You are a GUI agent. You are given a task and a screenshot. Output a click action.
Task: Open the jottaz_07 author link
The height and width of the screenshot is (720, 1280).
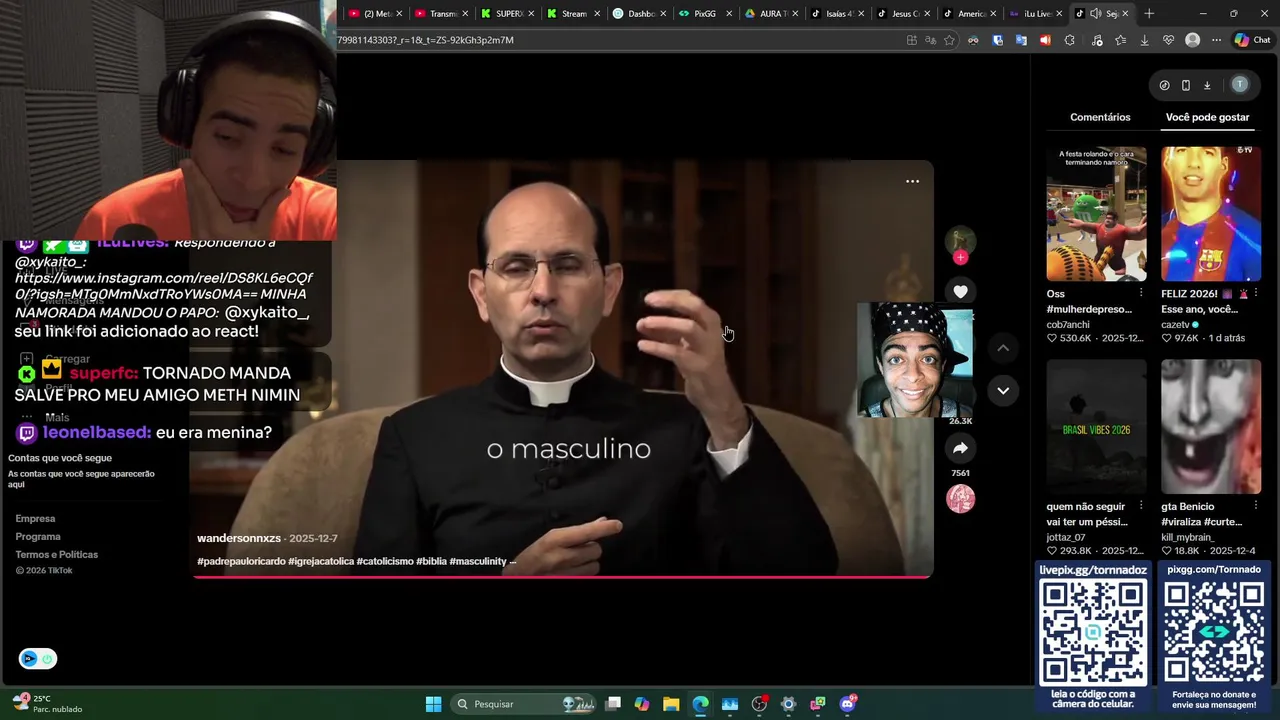(1067, 538)
